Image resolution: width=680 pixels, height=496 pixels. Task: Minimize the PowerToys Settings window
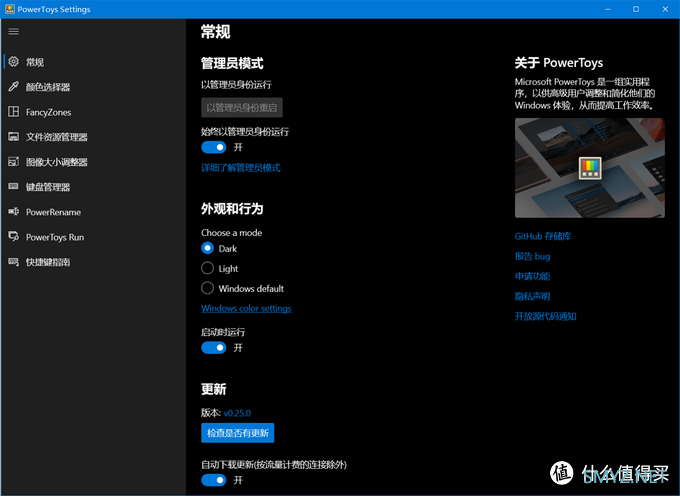tap(608, 9)
